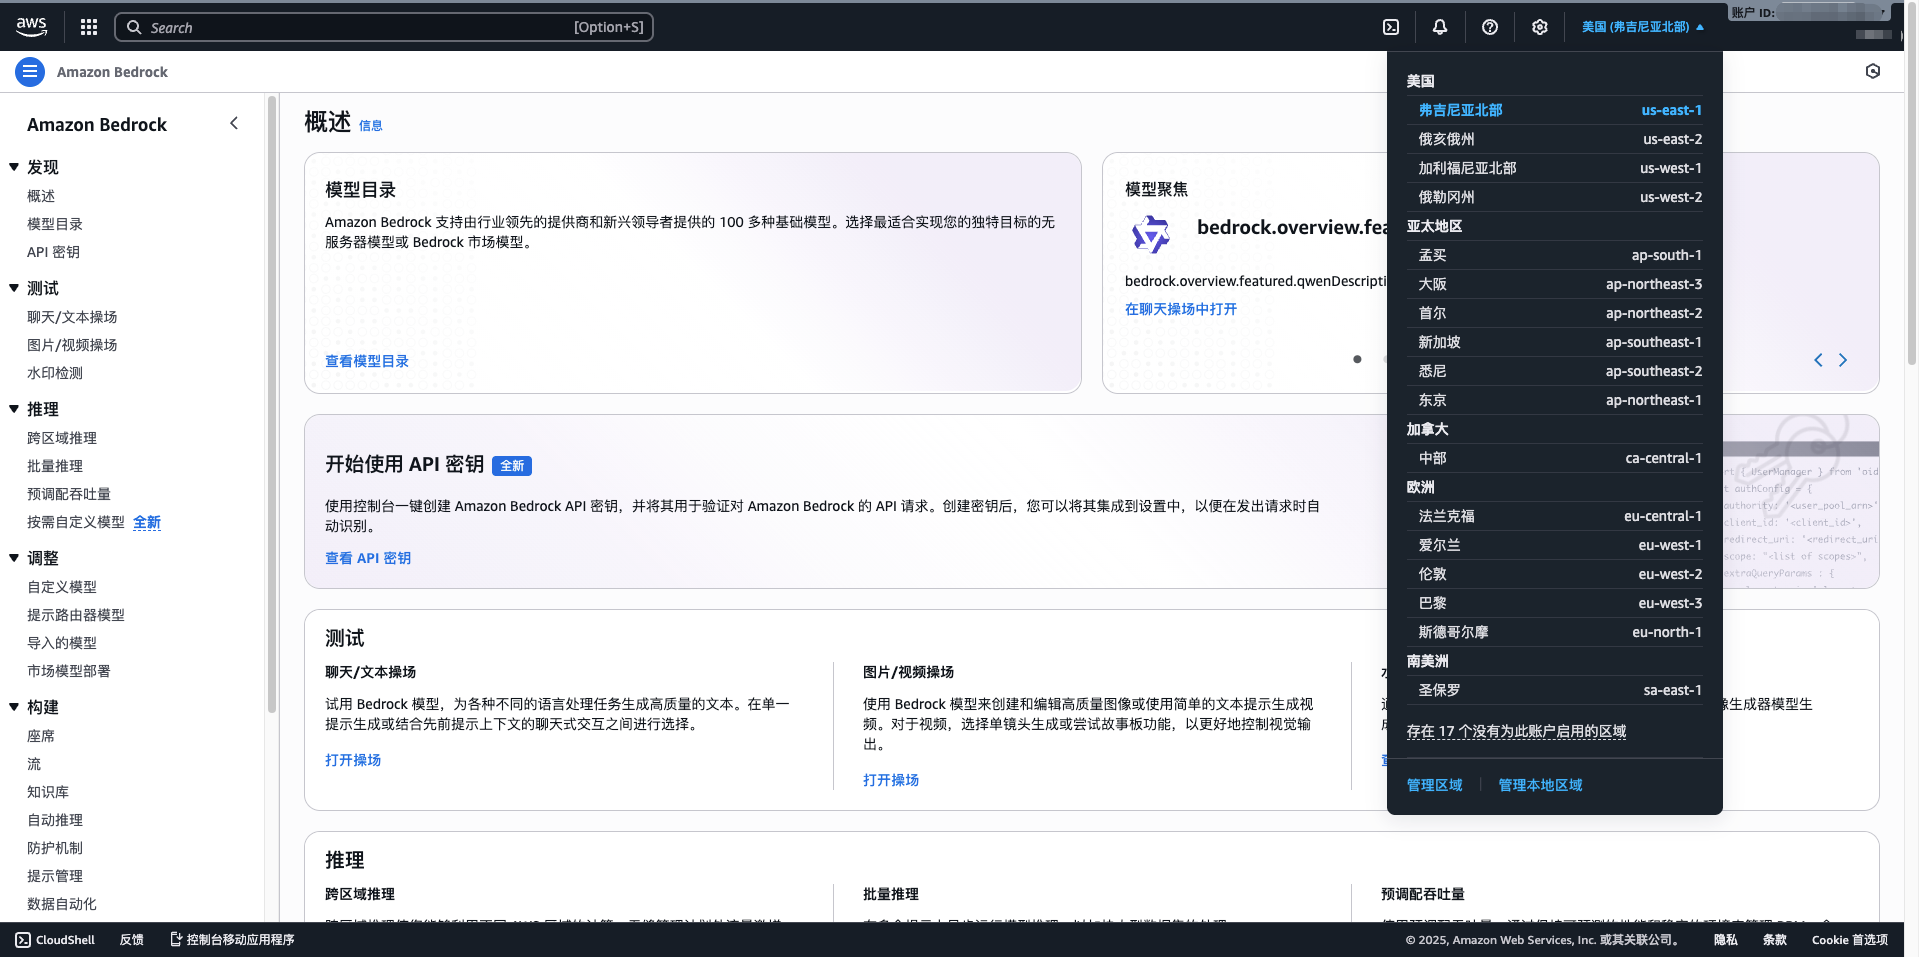1919x957 pixels.
Task: Open the settings gear in top bar
Action: tap(1539, 27)
